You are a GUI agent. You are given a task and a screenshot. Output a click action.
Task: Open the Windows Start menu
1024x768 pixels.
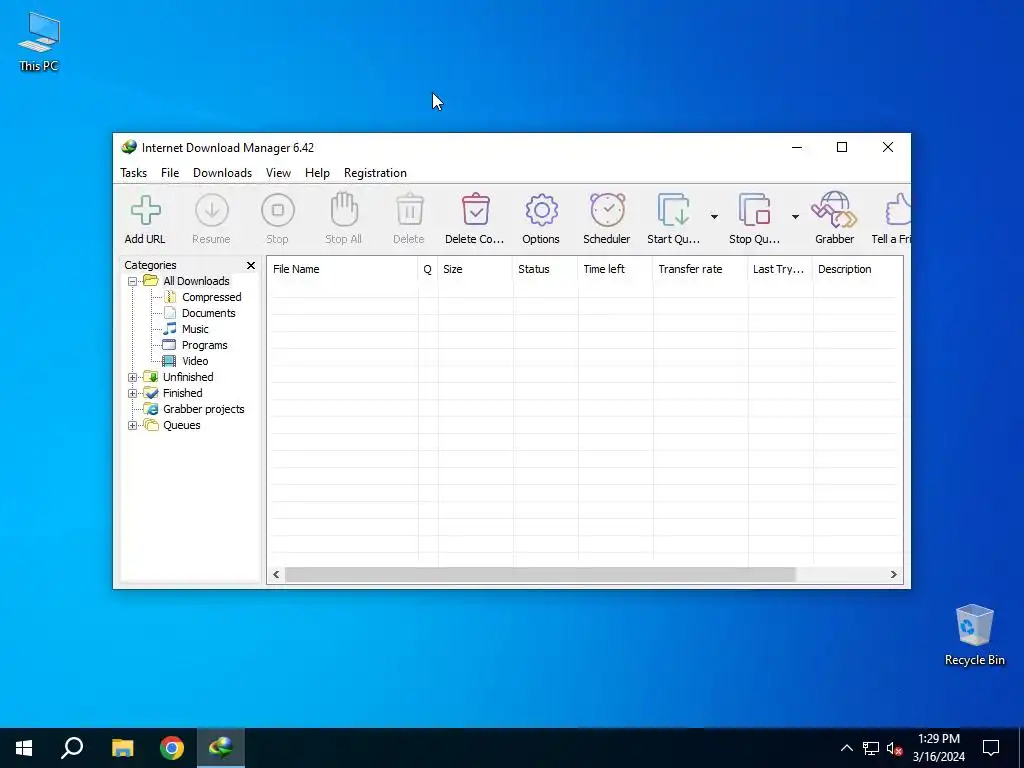point(24,748)
